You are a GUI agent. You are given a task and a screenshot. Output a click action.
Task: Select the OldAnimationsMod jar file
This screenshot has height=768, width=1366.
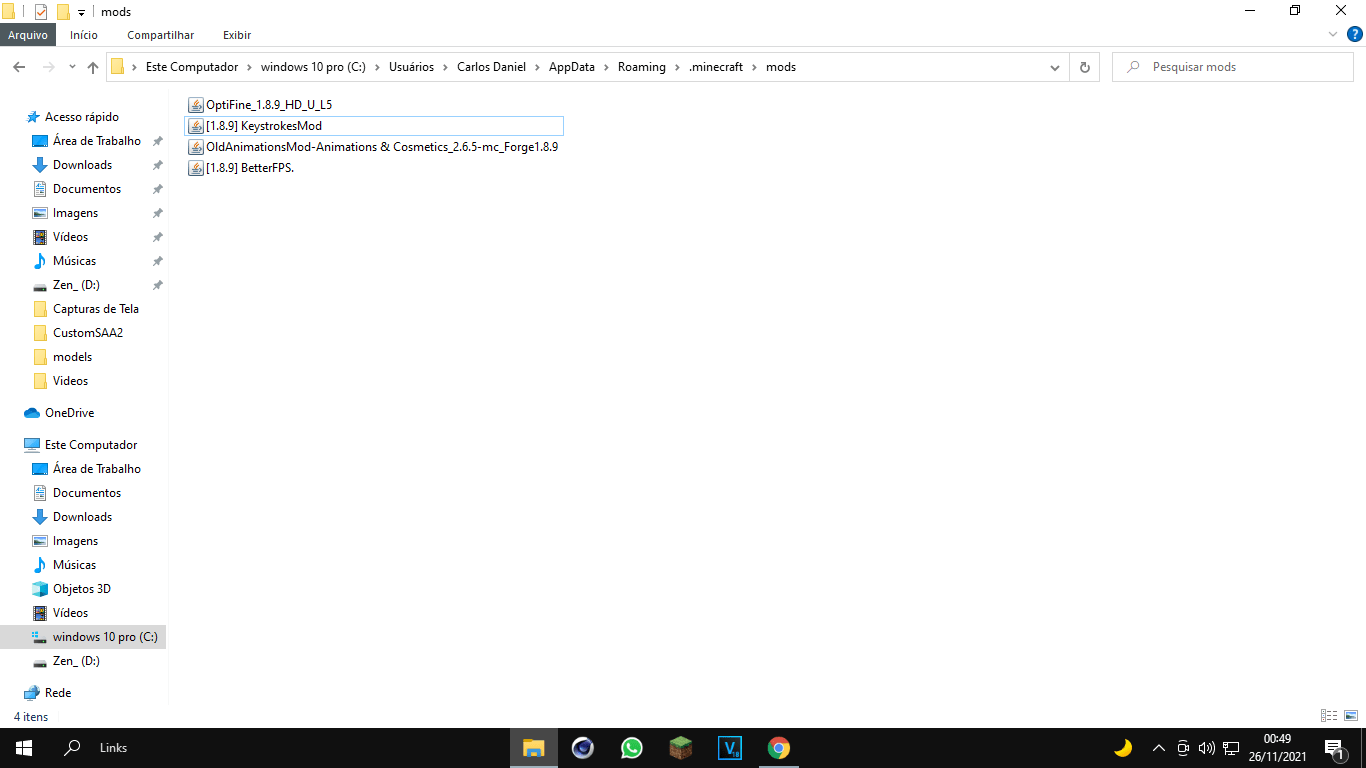tap(381, 147)
